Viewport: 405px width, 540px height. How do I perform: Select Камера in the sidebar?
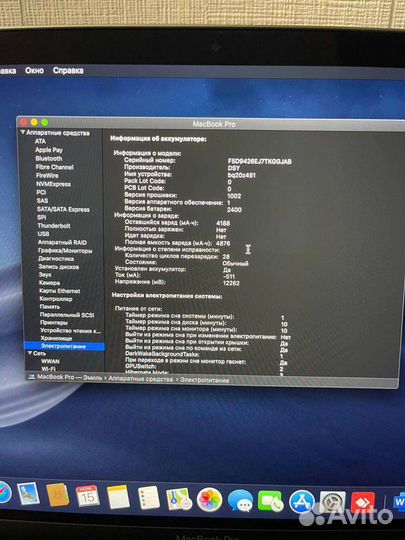(x=49, y=283)
